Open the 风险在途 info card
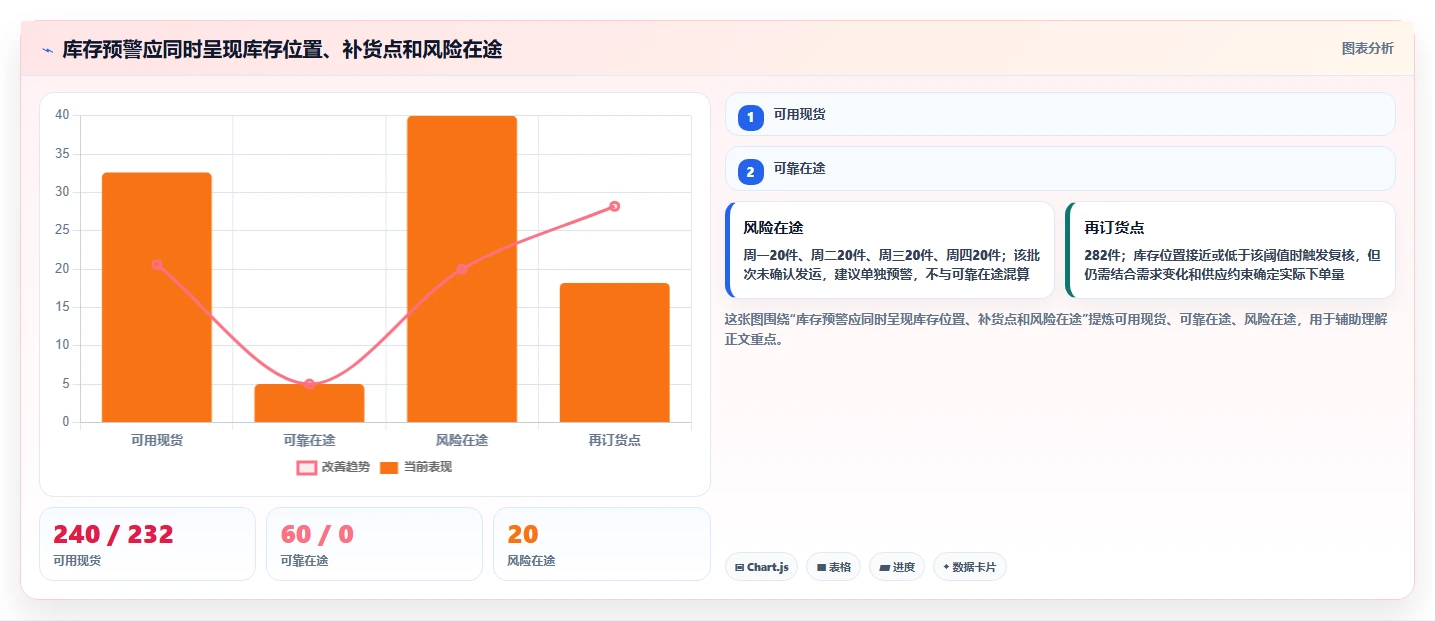The width and height of the screenshot is (1435, 621). click(x=890, y=250)
